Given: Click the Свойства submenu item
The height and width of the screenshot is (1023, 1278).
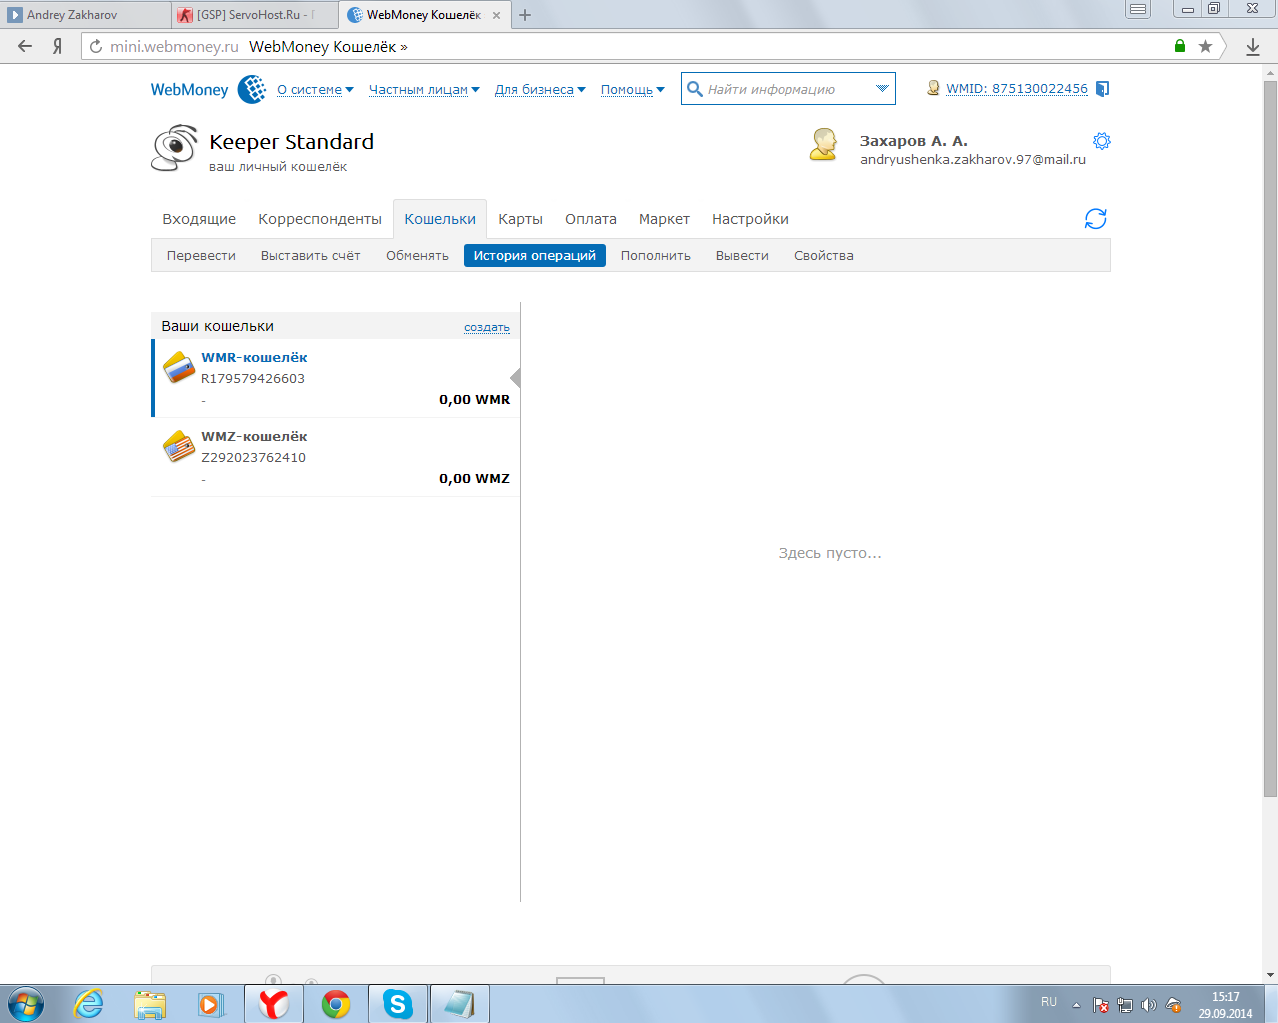Looking at the screenshot, I should 824,255.
